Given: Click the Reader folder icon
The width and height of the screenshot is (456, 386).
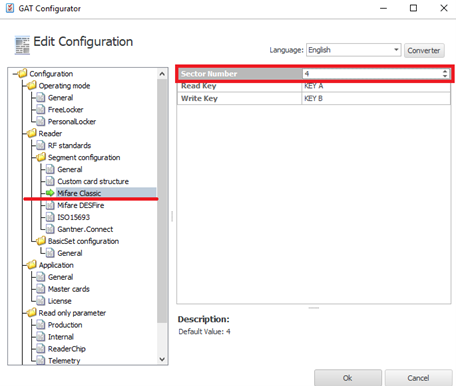Looking at the screenshot, I should [32, 133].
